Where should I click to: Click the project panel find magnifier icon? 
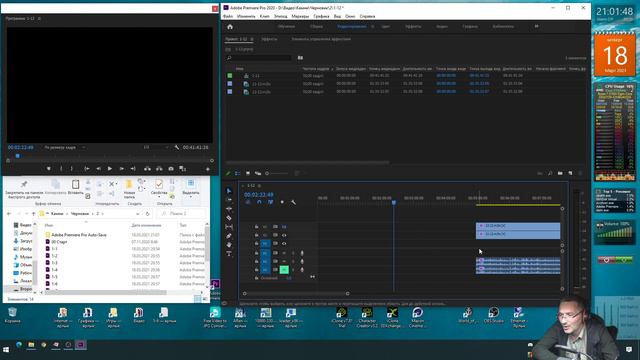pyautogui.click(x=550, y=173)
